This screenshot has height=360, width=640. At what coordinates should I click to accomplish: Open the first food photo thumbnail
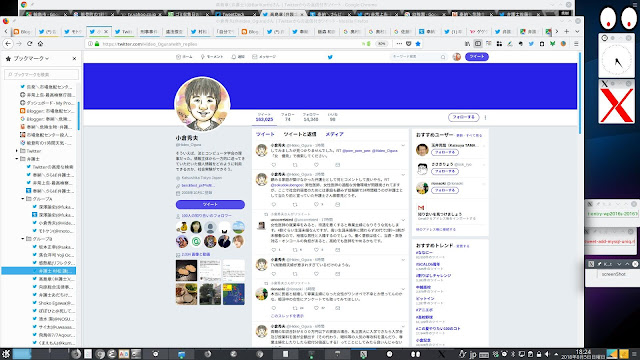coord(187,270)
